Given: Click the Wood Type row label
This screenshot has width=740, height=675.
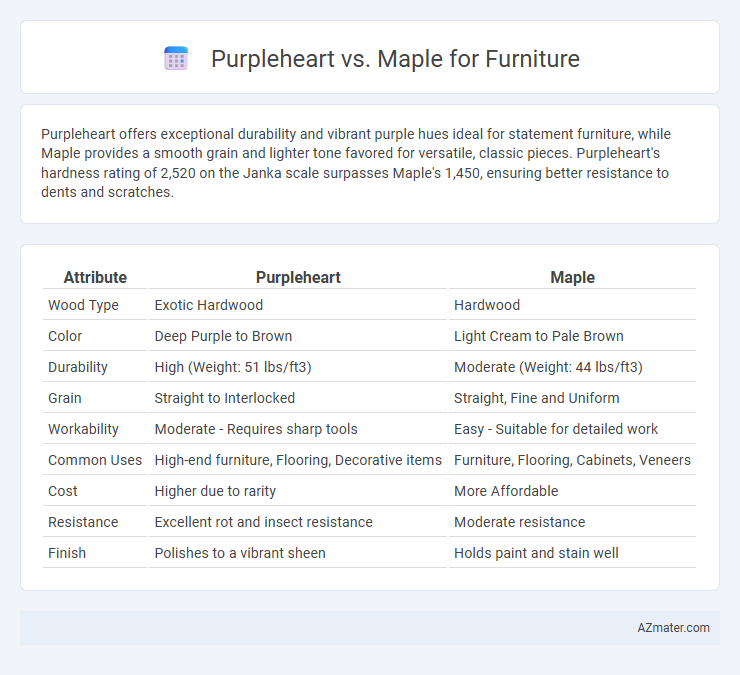Looking at the screenshot, I should pos(83,305).
